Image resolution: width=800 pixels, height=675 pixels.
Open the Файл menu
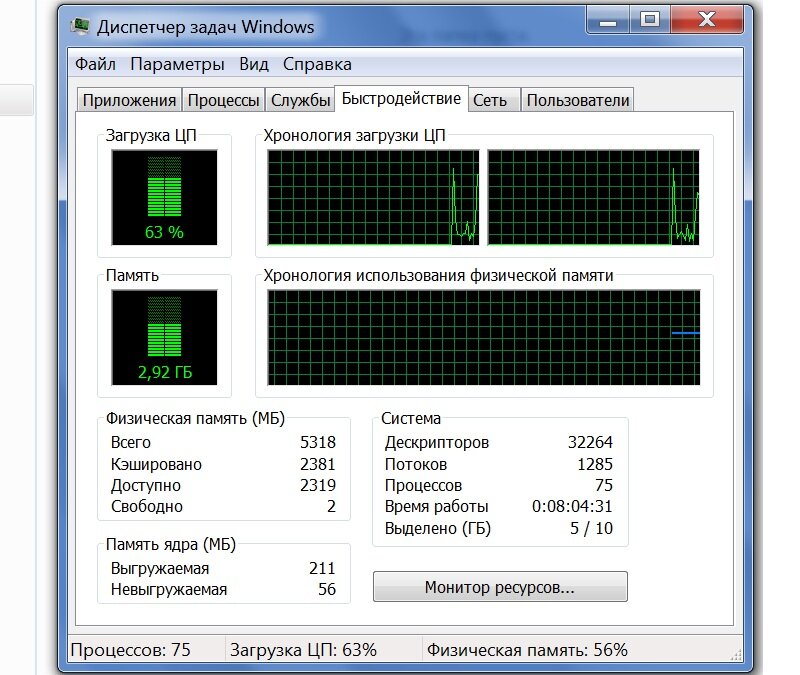point(95,64)
